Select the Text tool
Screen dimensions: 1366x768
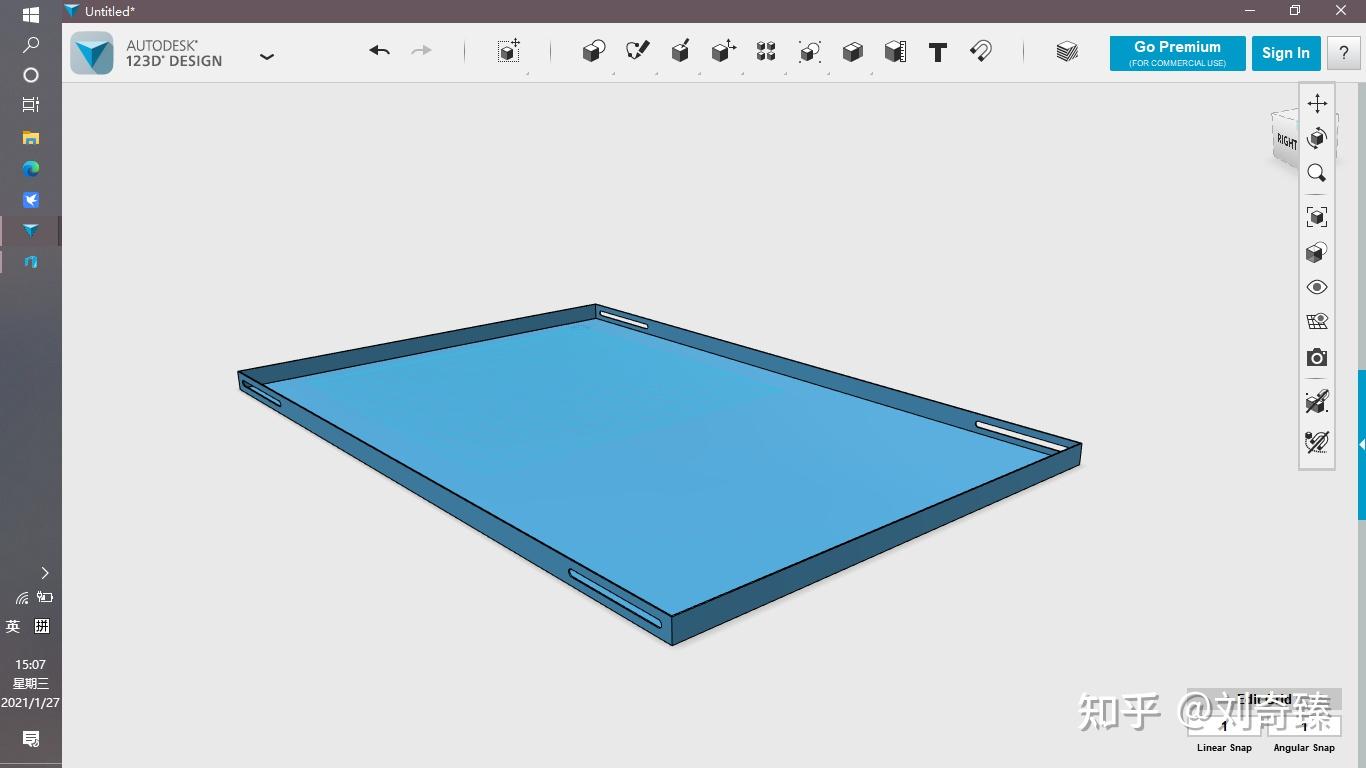[x=937, y=52]
